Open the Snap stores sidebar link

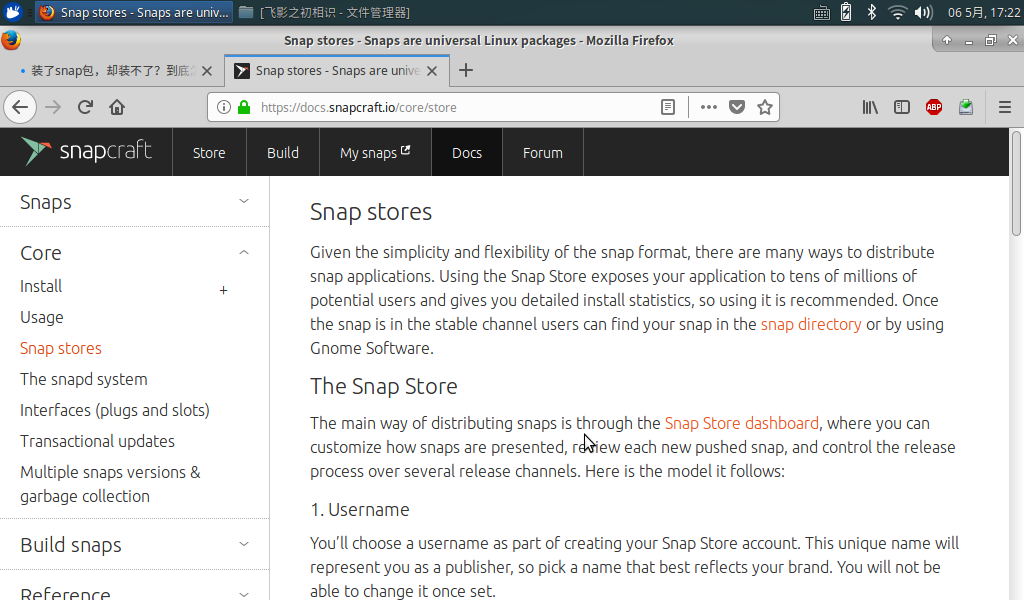tap(61, 349)
